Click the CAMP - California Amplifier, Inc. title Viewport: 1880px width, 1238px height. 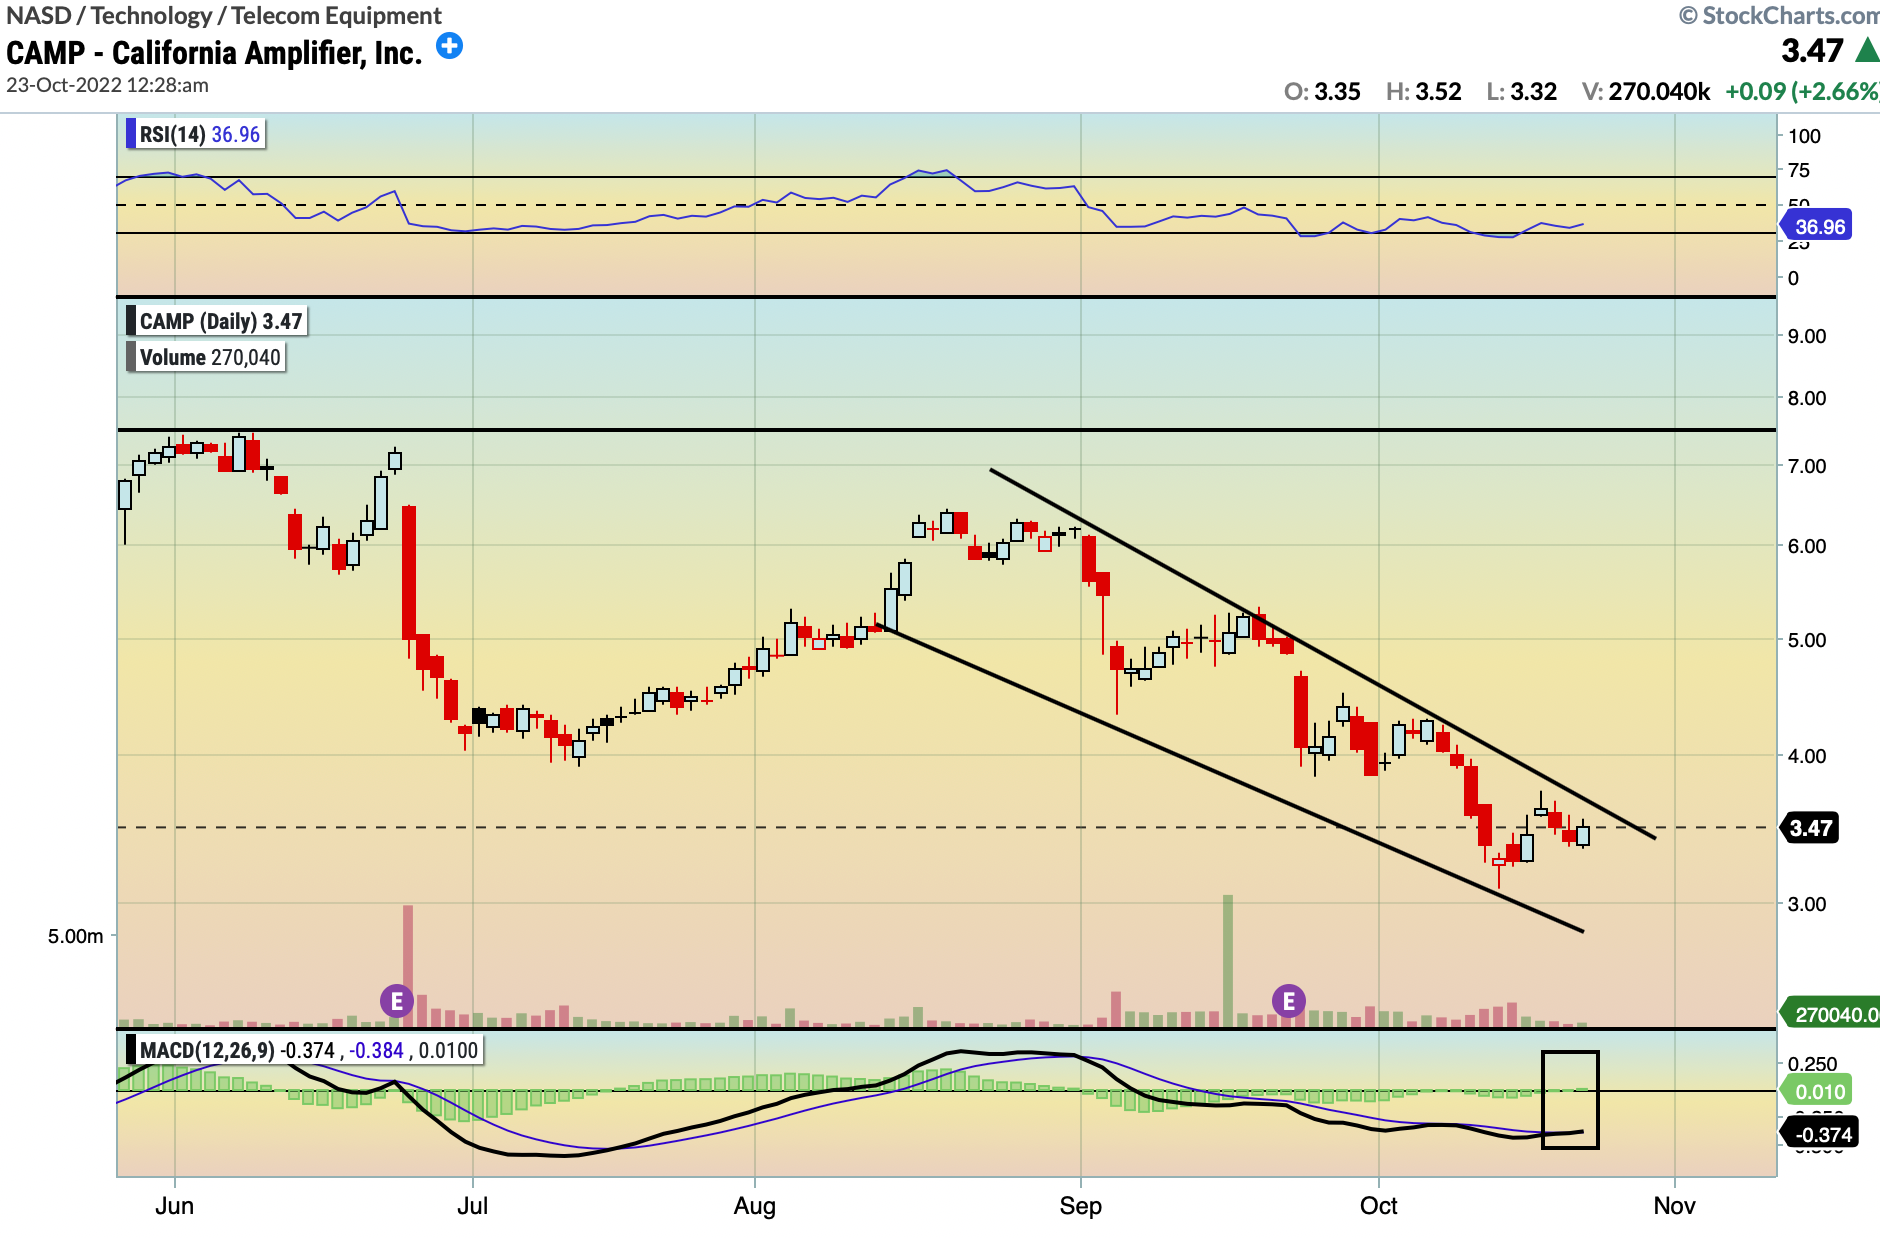[214, 53]
